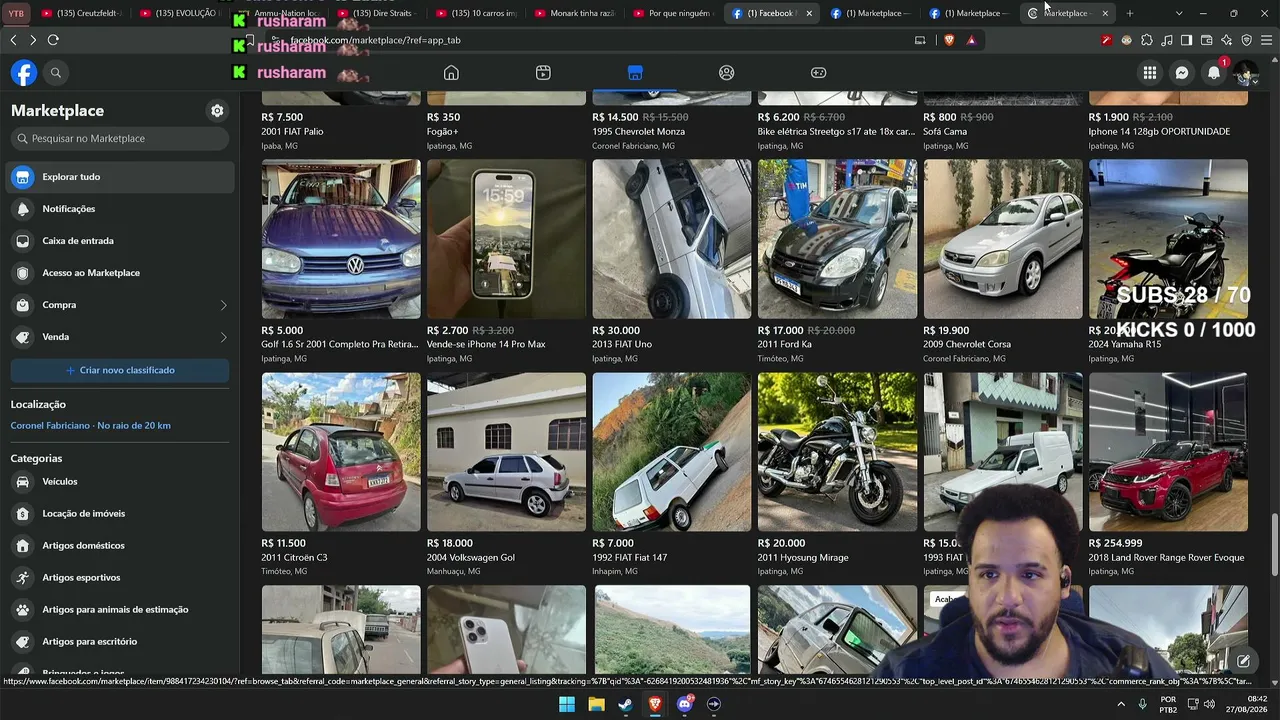1280x720 pixels.
Task: Switch to the Creutzfeldt YouTube tab
Action: [81, 13]
